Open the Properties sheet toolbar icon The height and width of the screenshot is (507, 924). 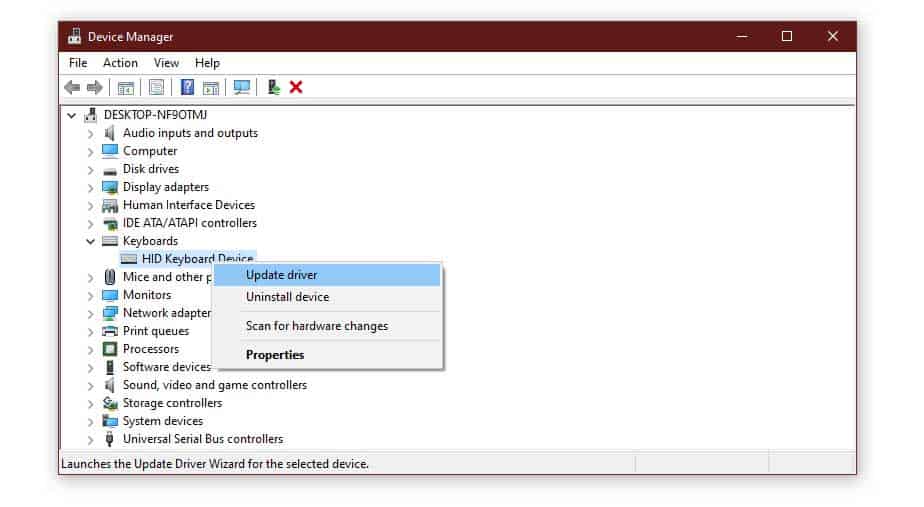tap(156, 88)
